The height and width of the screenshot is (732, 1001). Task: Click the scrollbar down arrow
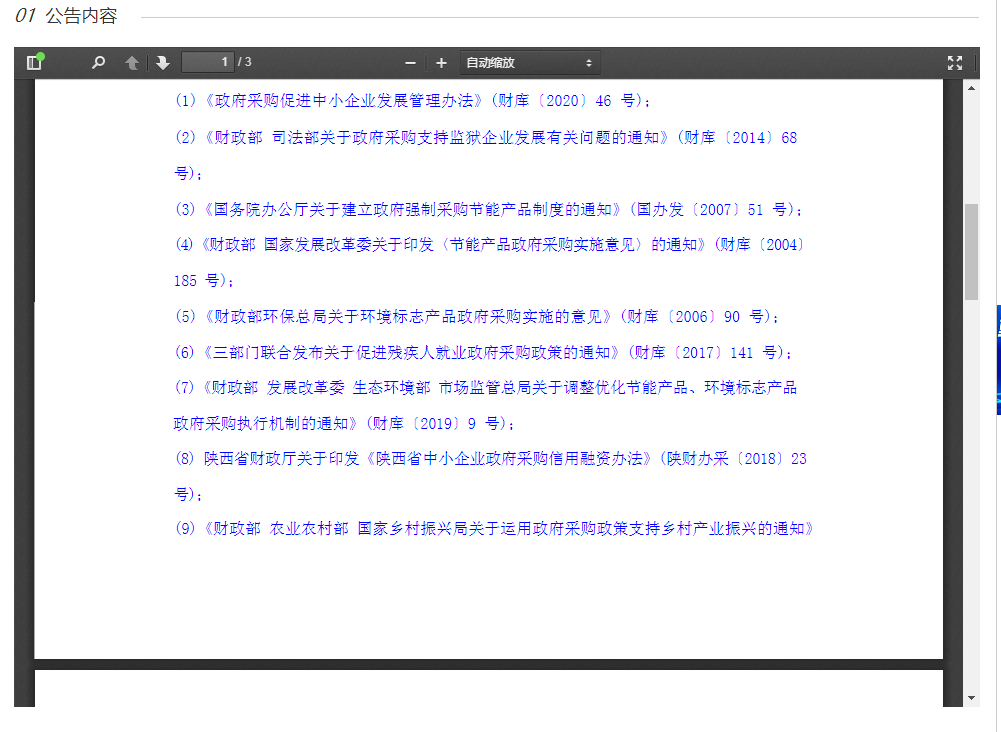click(971, 697)
